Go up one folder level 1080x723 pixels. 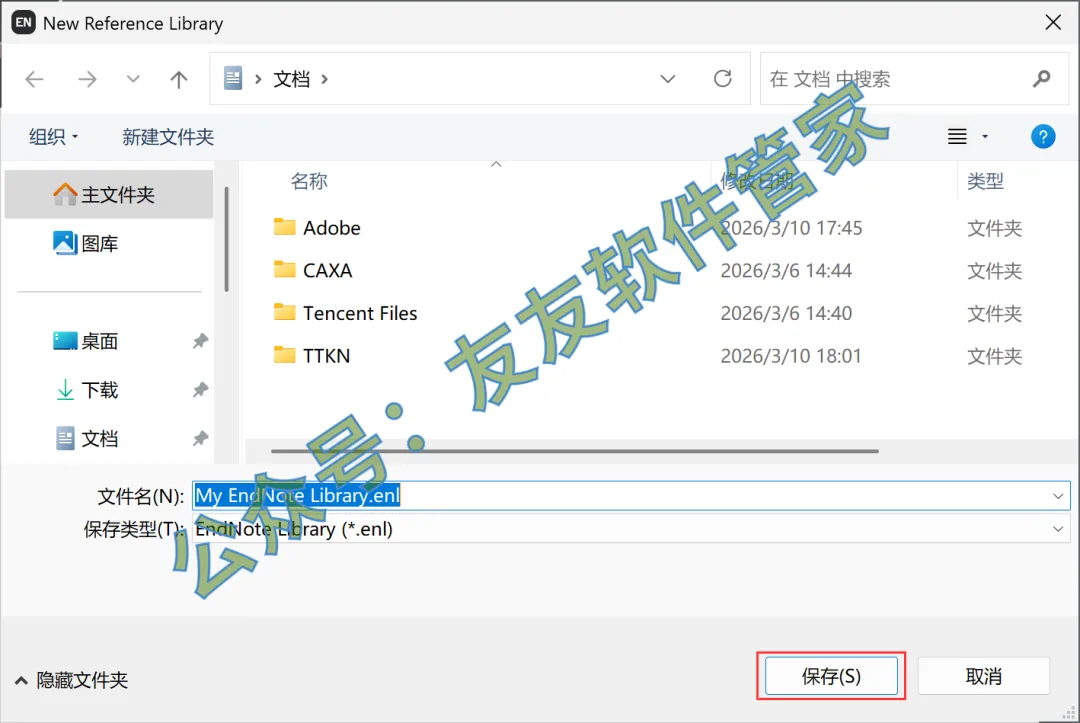178,79
